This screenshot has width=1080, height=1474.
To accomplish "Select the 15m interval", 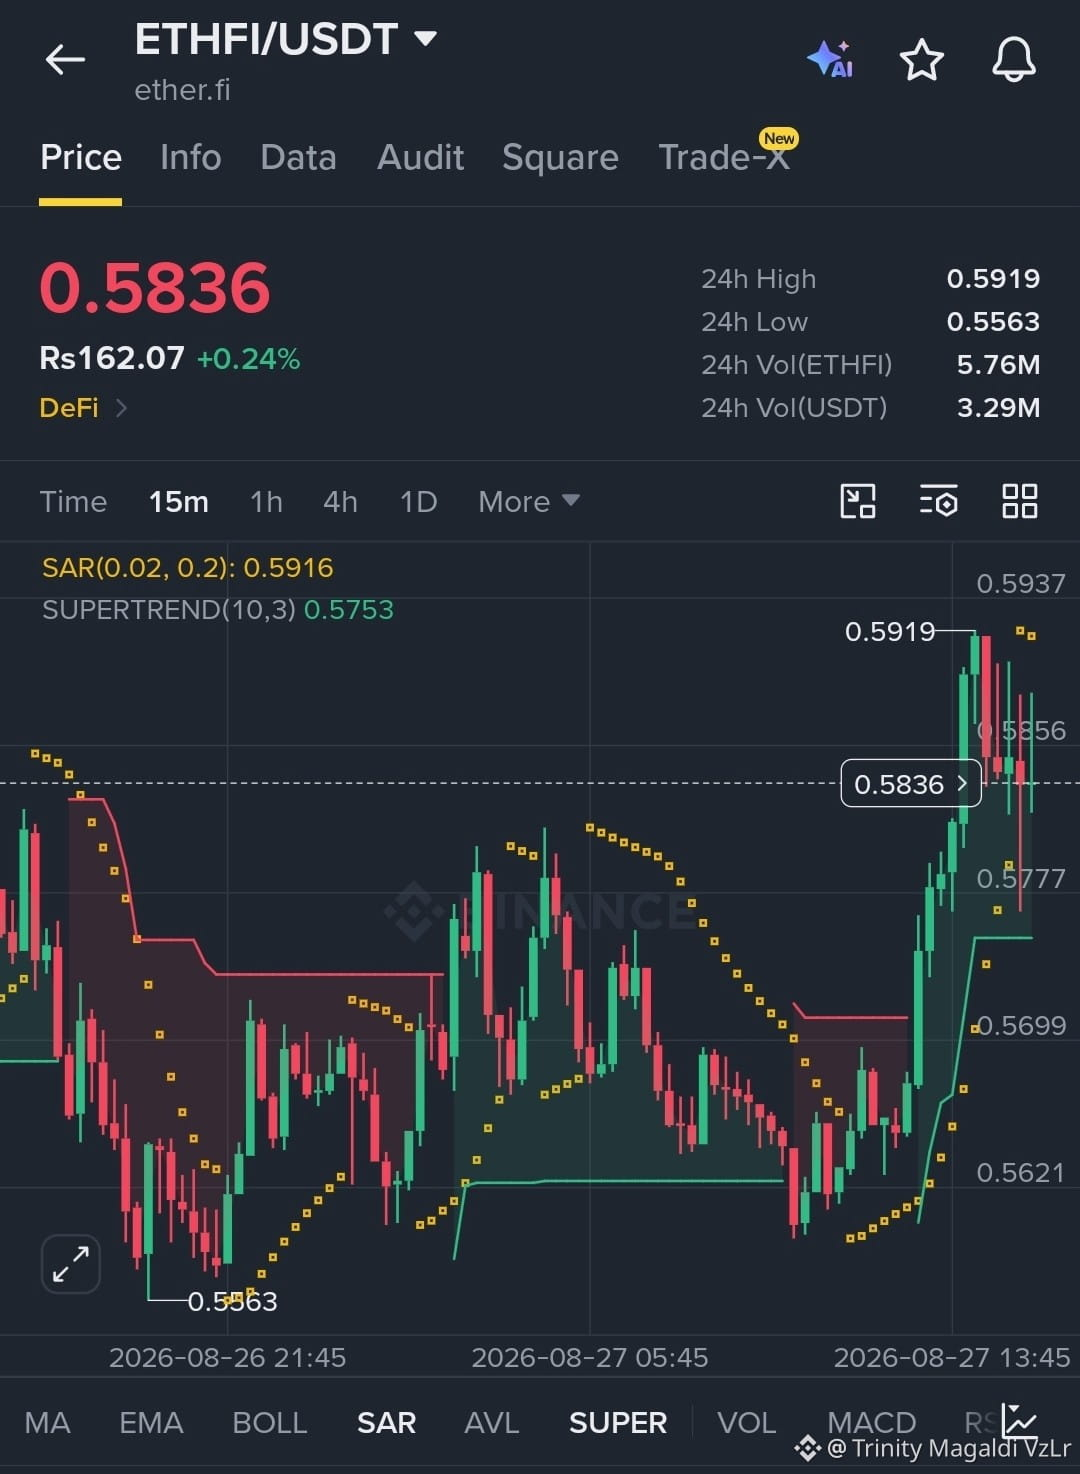I will (x=179, y=501).
